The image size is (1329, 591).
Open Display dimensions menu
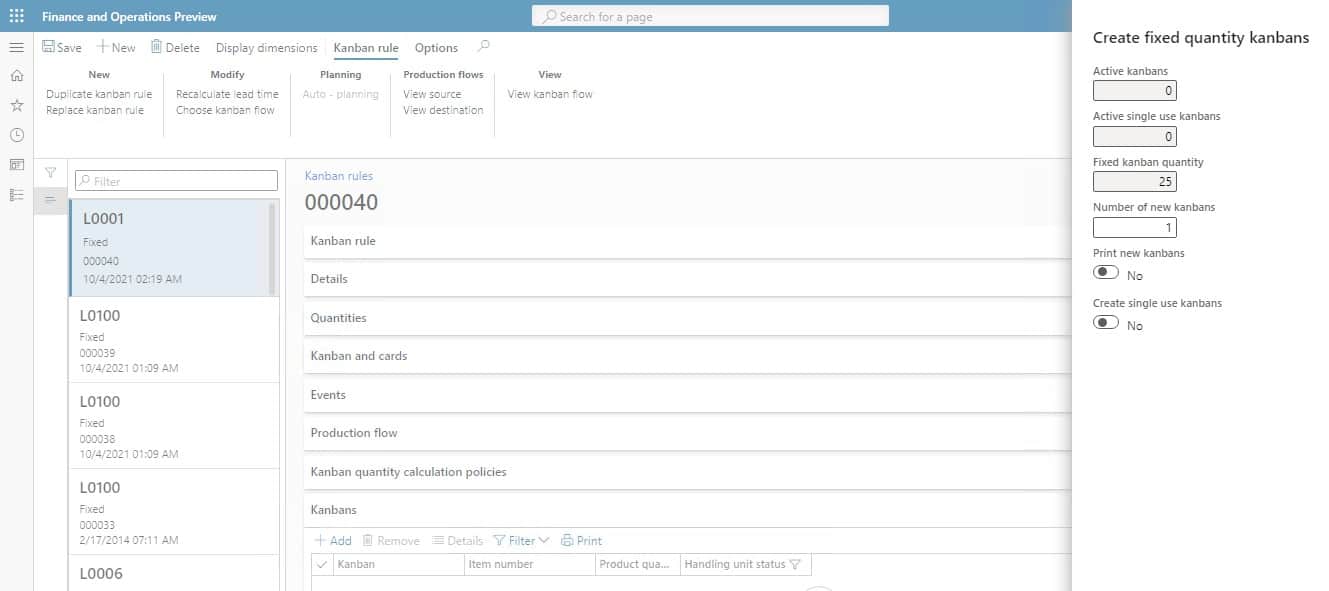pos(266,47)
